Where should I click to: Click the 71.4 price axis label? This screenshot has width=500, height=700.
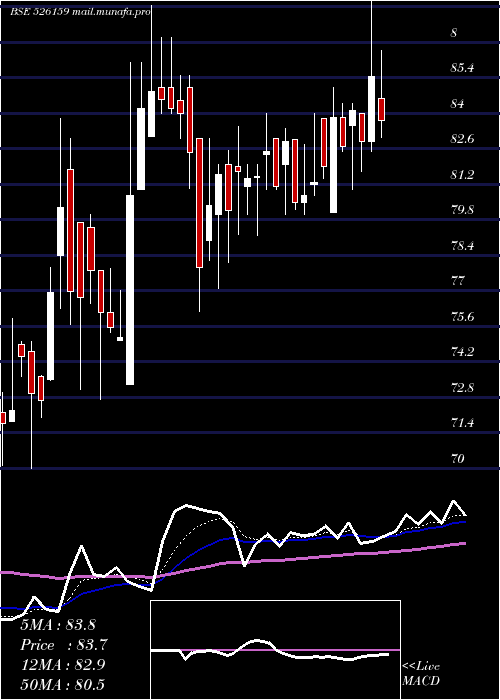coord(462,422)
